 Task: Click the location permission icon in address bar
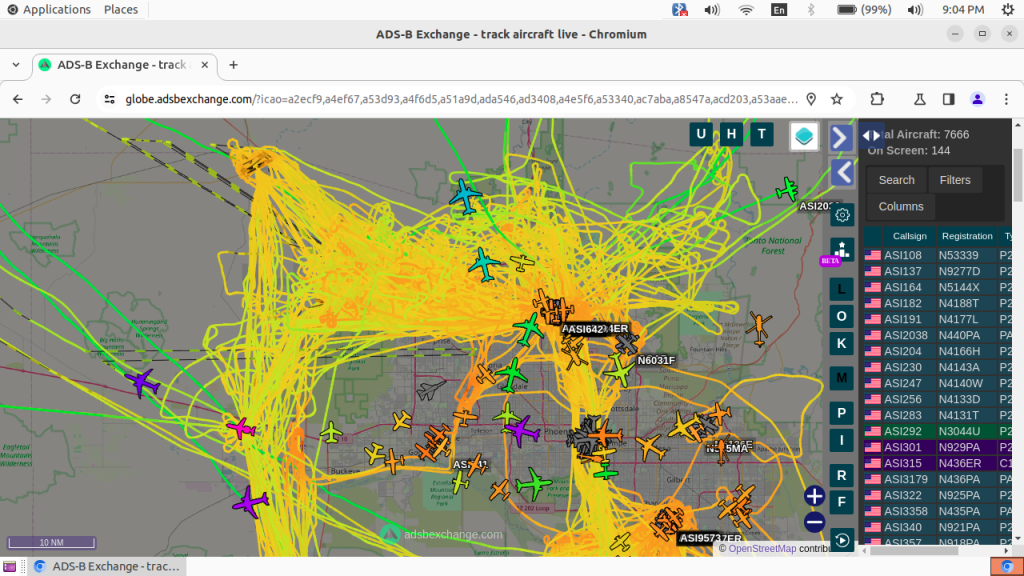click(x=811, y=99)
